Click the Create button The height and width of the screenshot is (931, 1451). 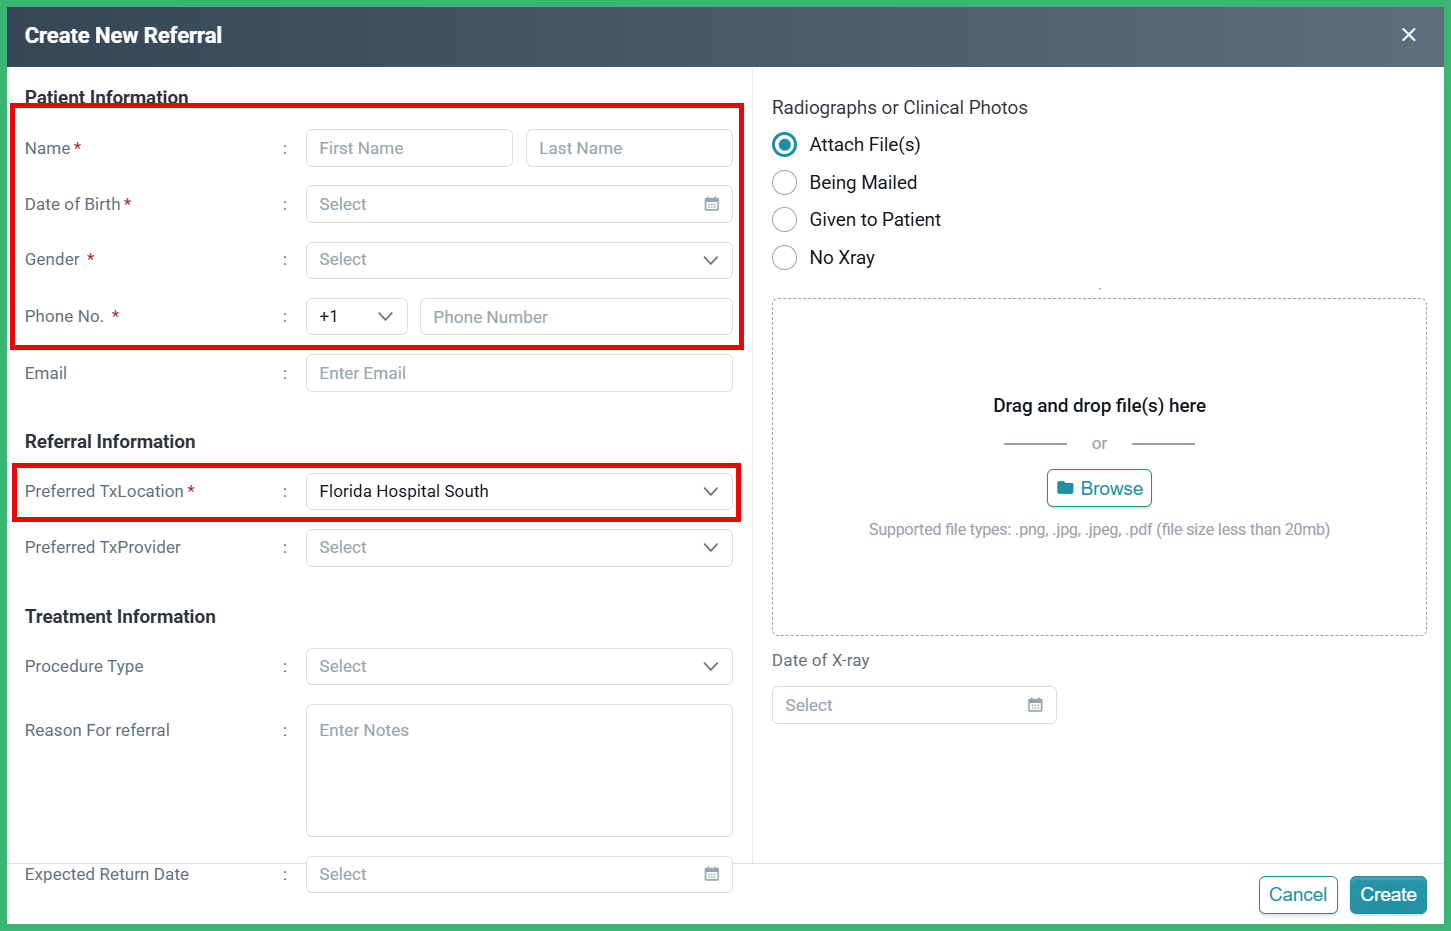(x=1388, y=895)
